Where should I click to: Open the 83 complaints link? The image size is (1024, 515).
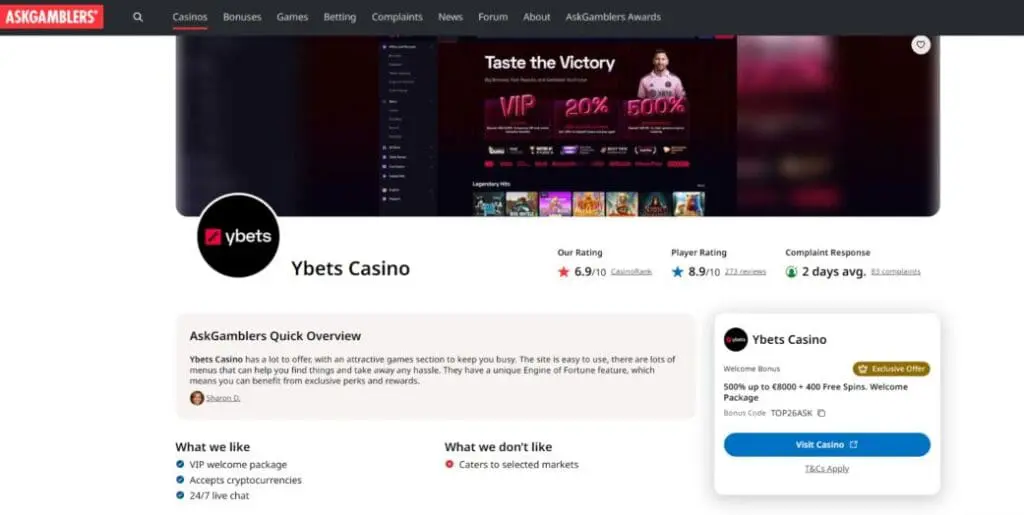895,272
